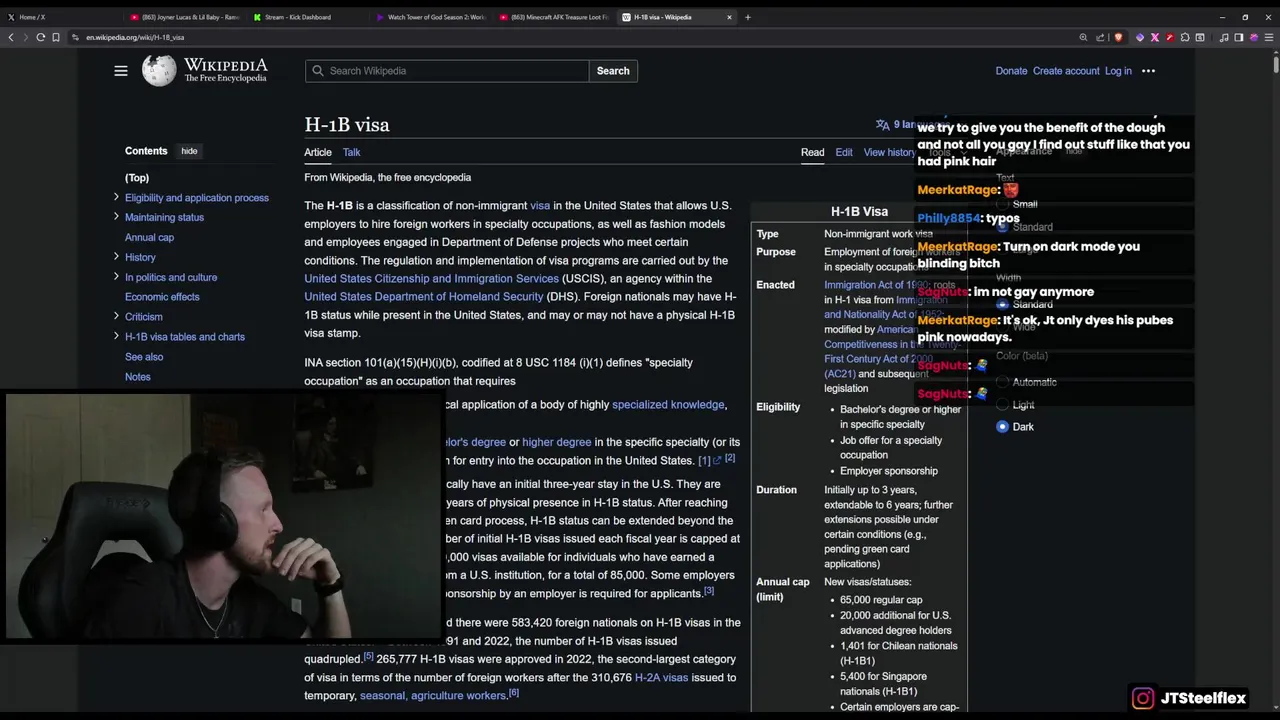Click the external link icon after citation [1]
Screen dimensions: 1280x720
click(717, 461)
